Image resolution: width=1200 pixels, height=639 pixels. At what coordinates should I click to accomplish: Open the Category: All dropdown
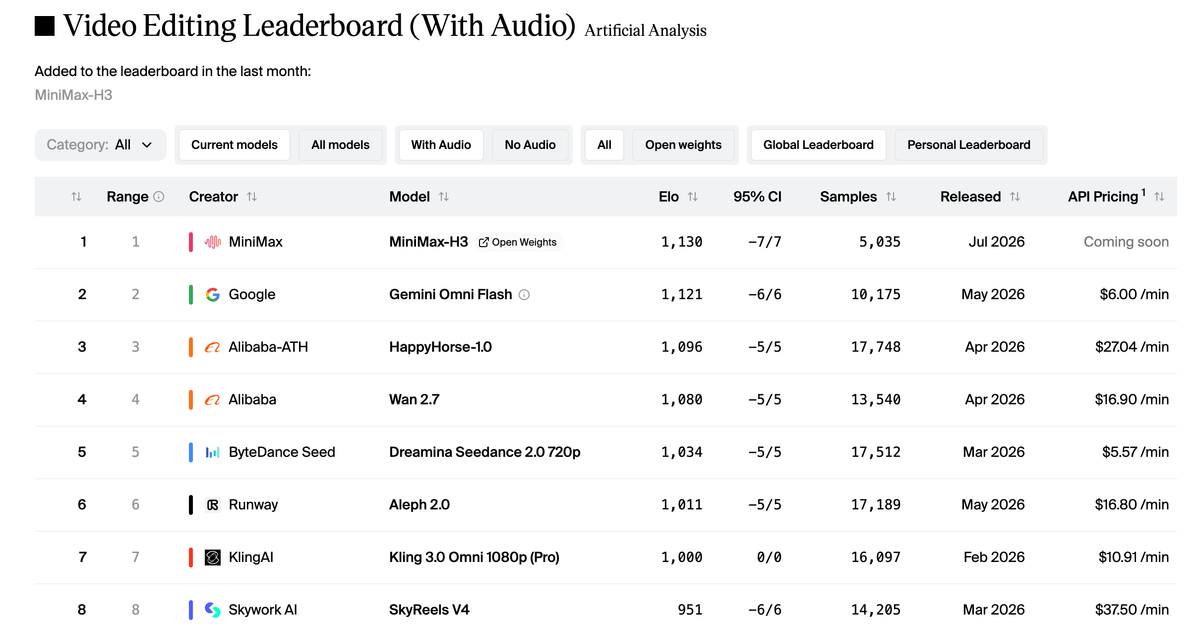coord(100,145)
